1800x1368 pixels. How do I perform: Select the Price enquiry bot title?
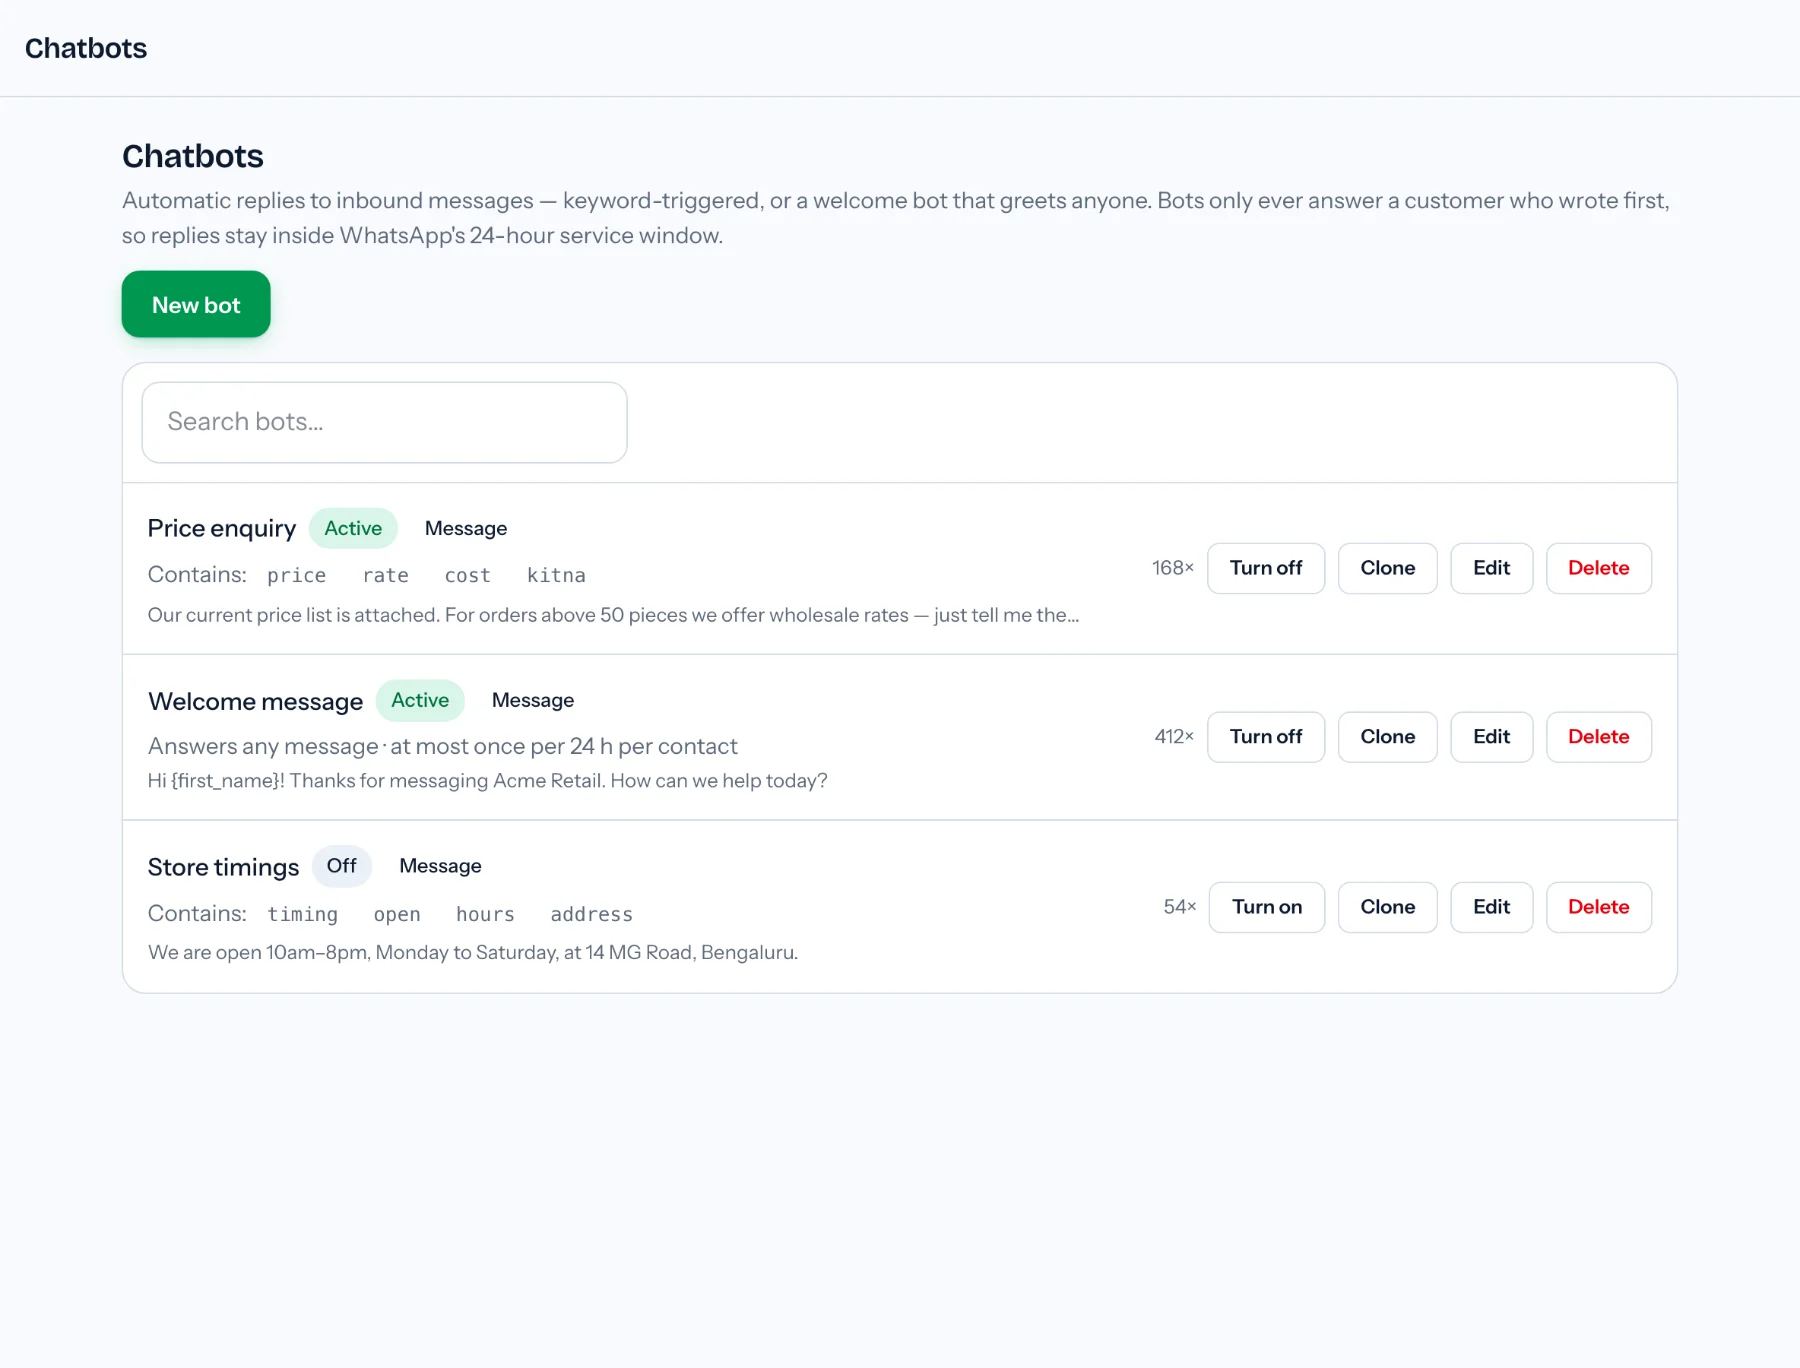[x=222, y=528]
